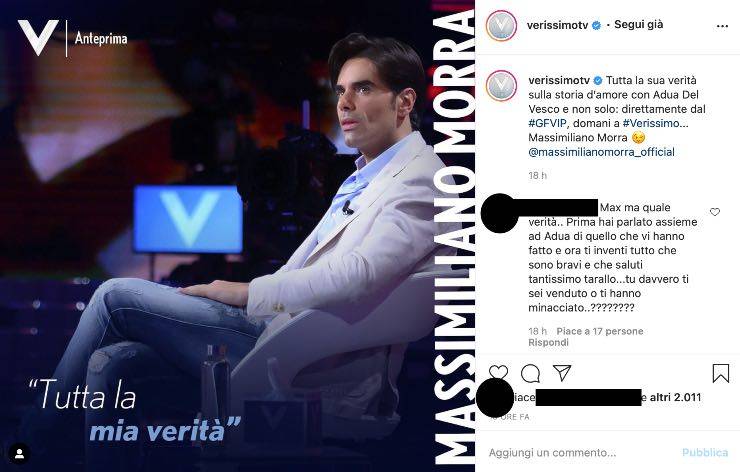Save the post with the bookmark icon
The width and height of the screenshot is (740, 472).
(x=721, y=373)
